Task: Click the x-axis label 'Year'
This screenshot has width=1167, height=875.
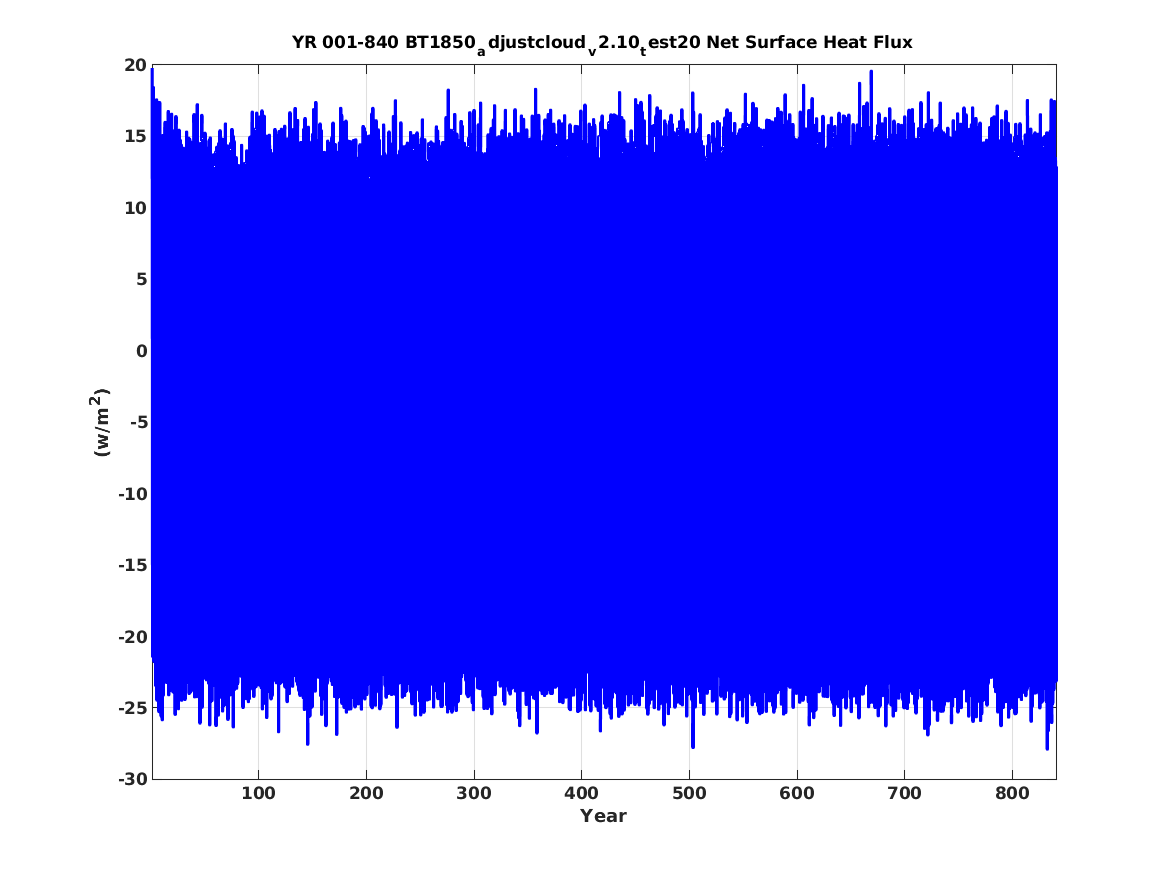Action: (604, 816)
